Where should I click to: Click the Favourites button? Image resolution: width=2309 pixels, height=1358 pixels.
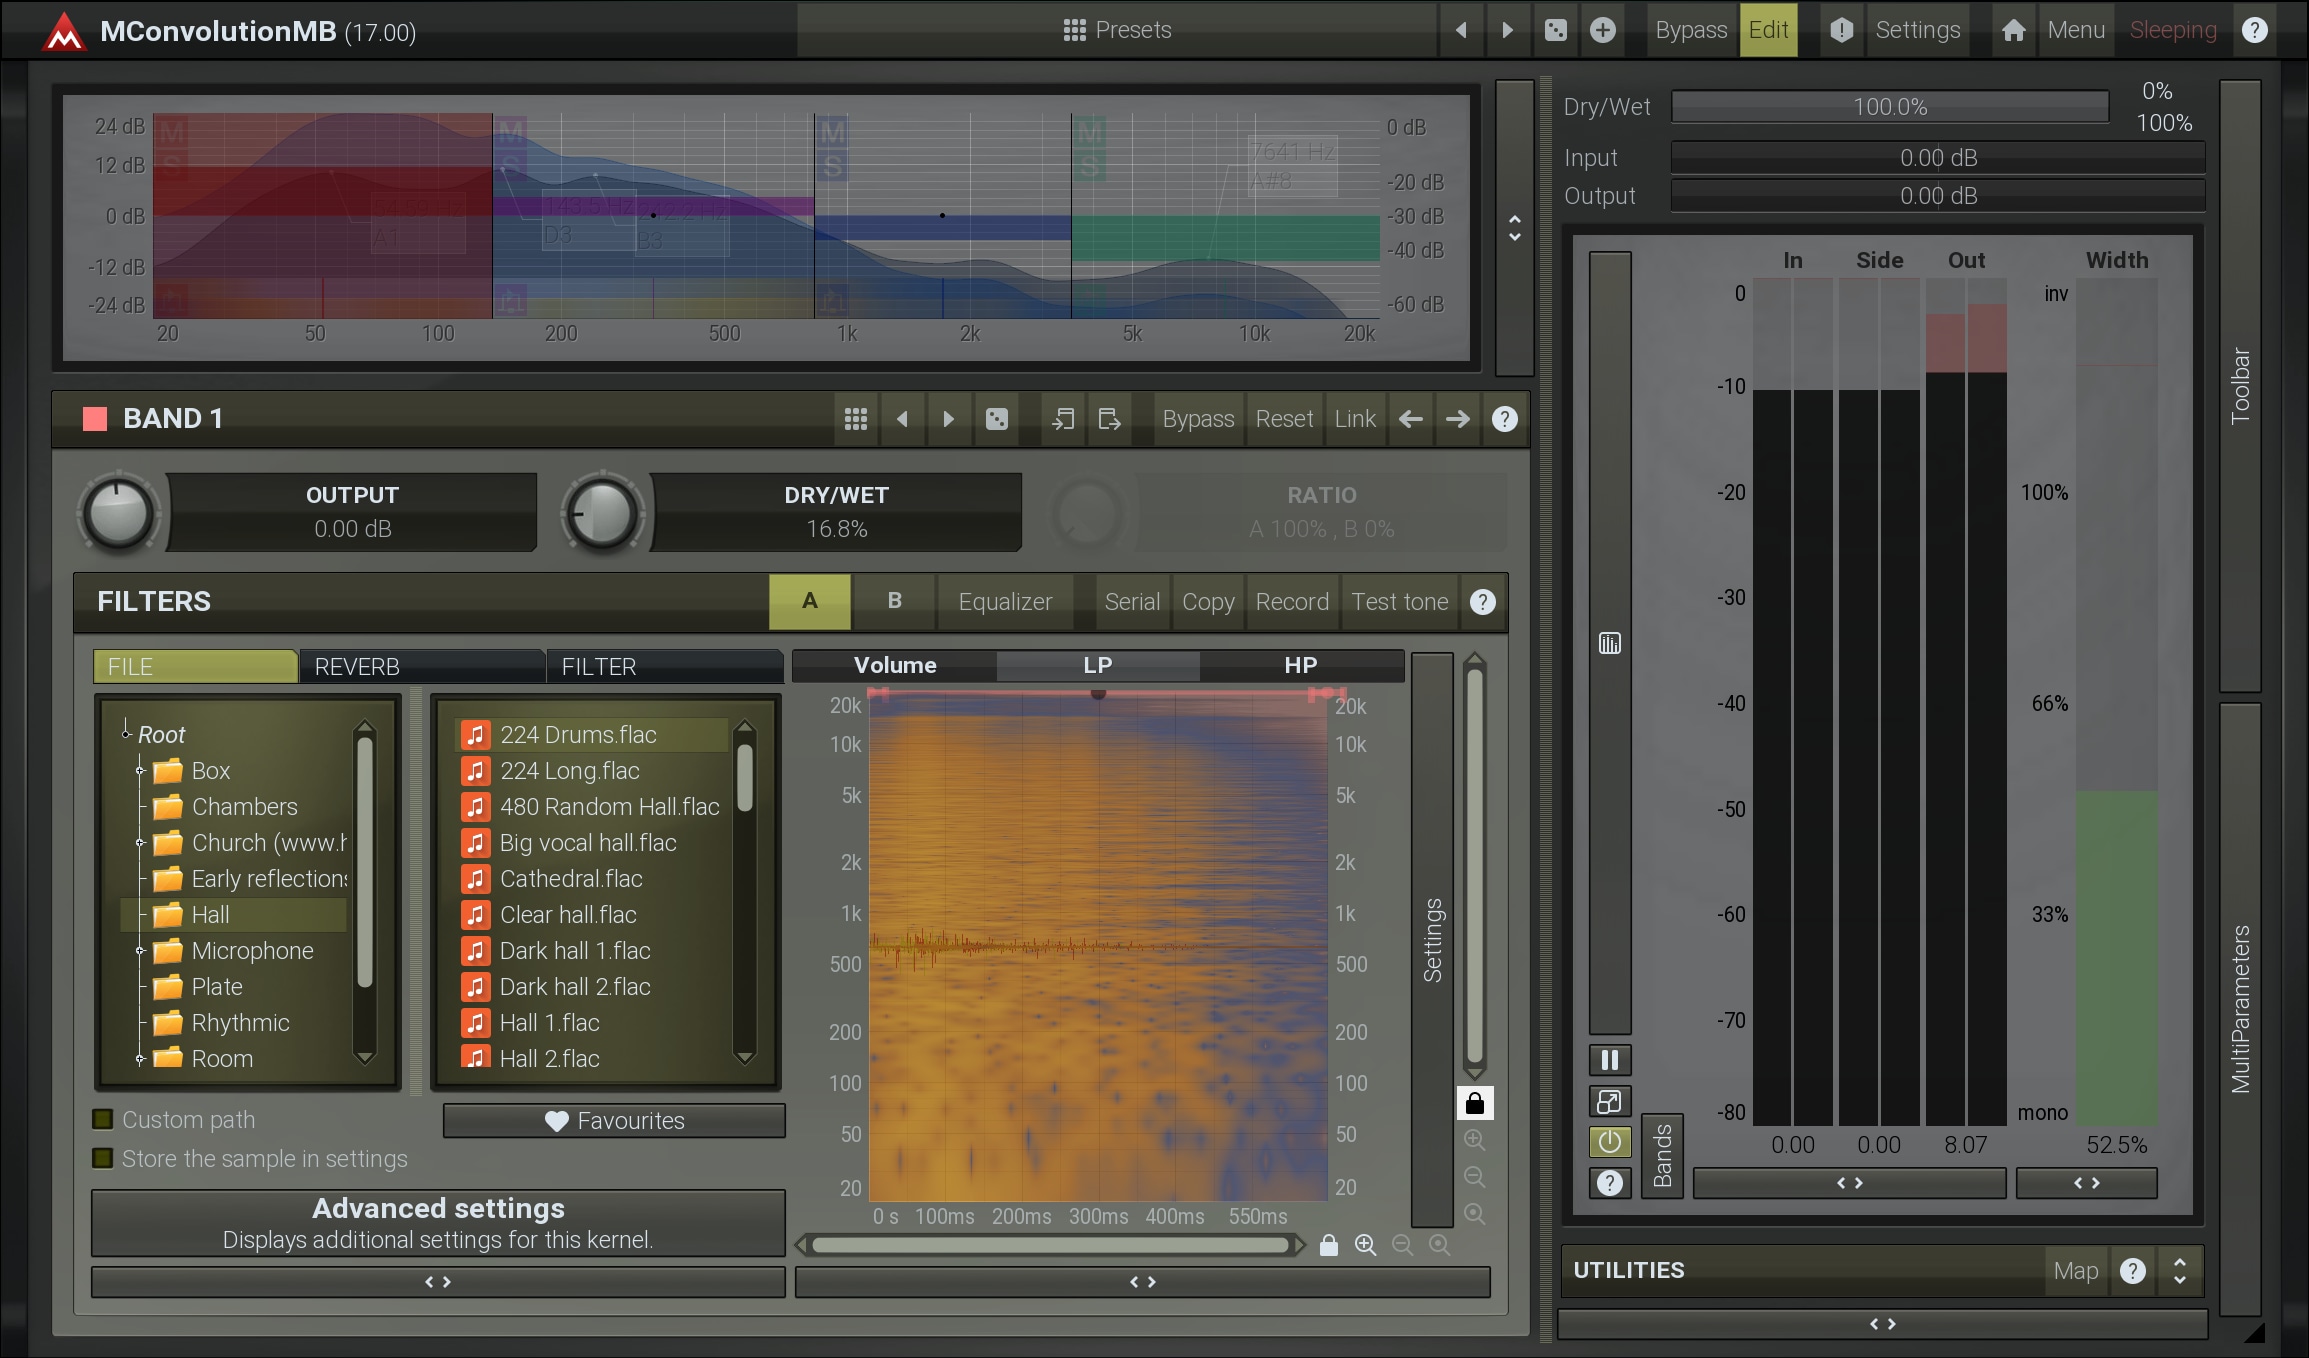614,1121
